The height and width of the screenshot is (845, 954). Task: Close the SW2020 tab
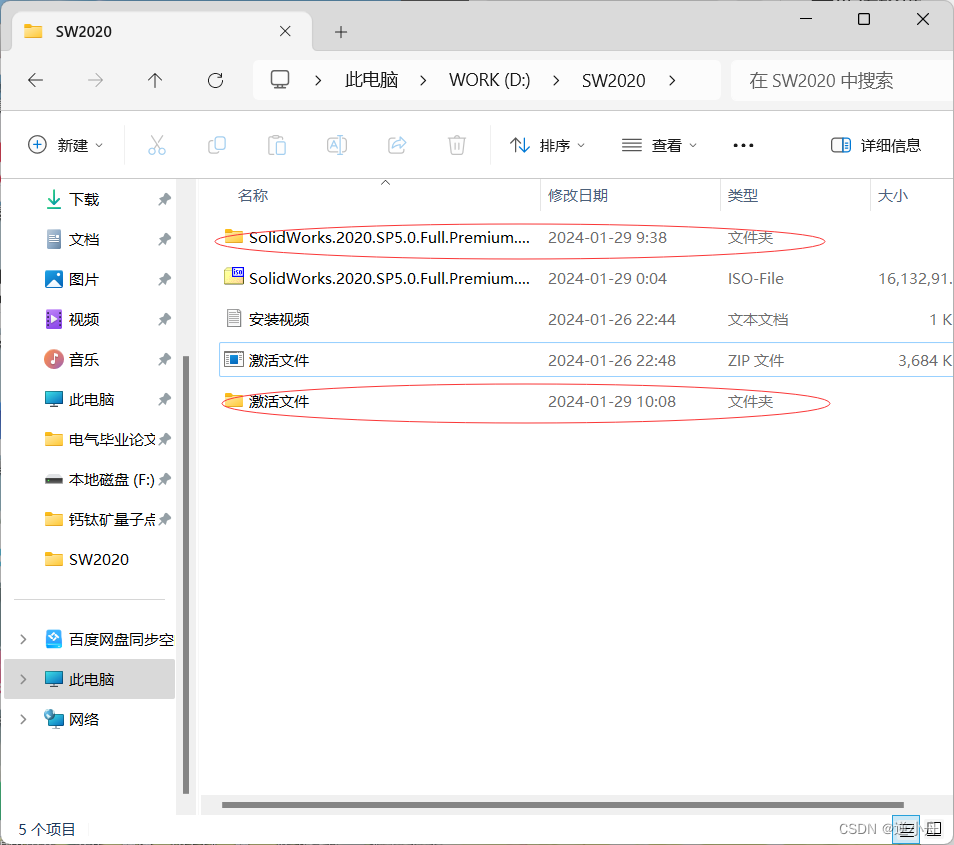point(285,31)
